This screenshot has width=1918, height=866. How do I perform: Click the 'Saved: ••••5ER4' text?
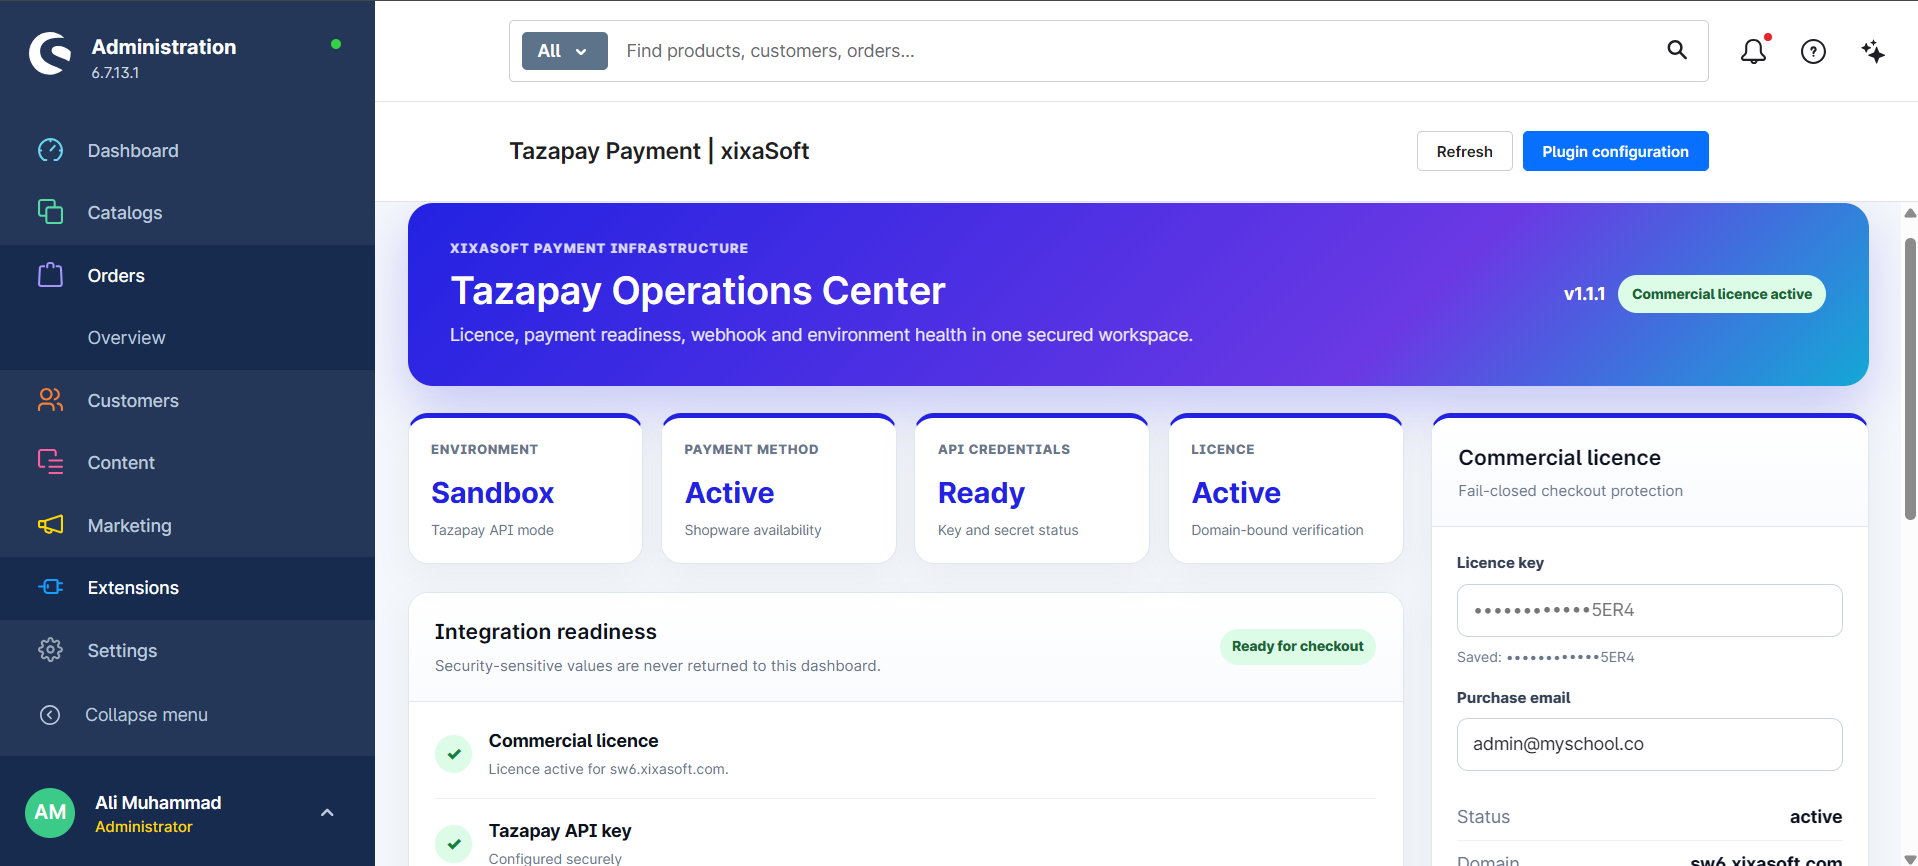click(x=1545, y=657)
